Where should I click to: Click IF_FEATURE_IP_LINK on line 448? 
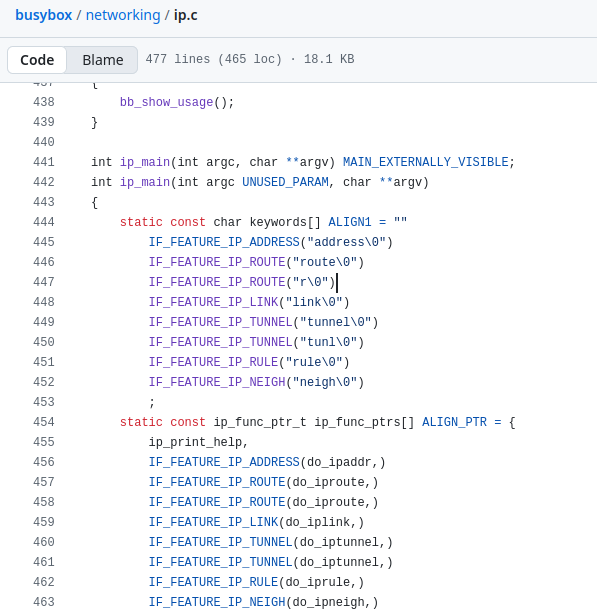[x=214, y=302]
